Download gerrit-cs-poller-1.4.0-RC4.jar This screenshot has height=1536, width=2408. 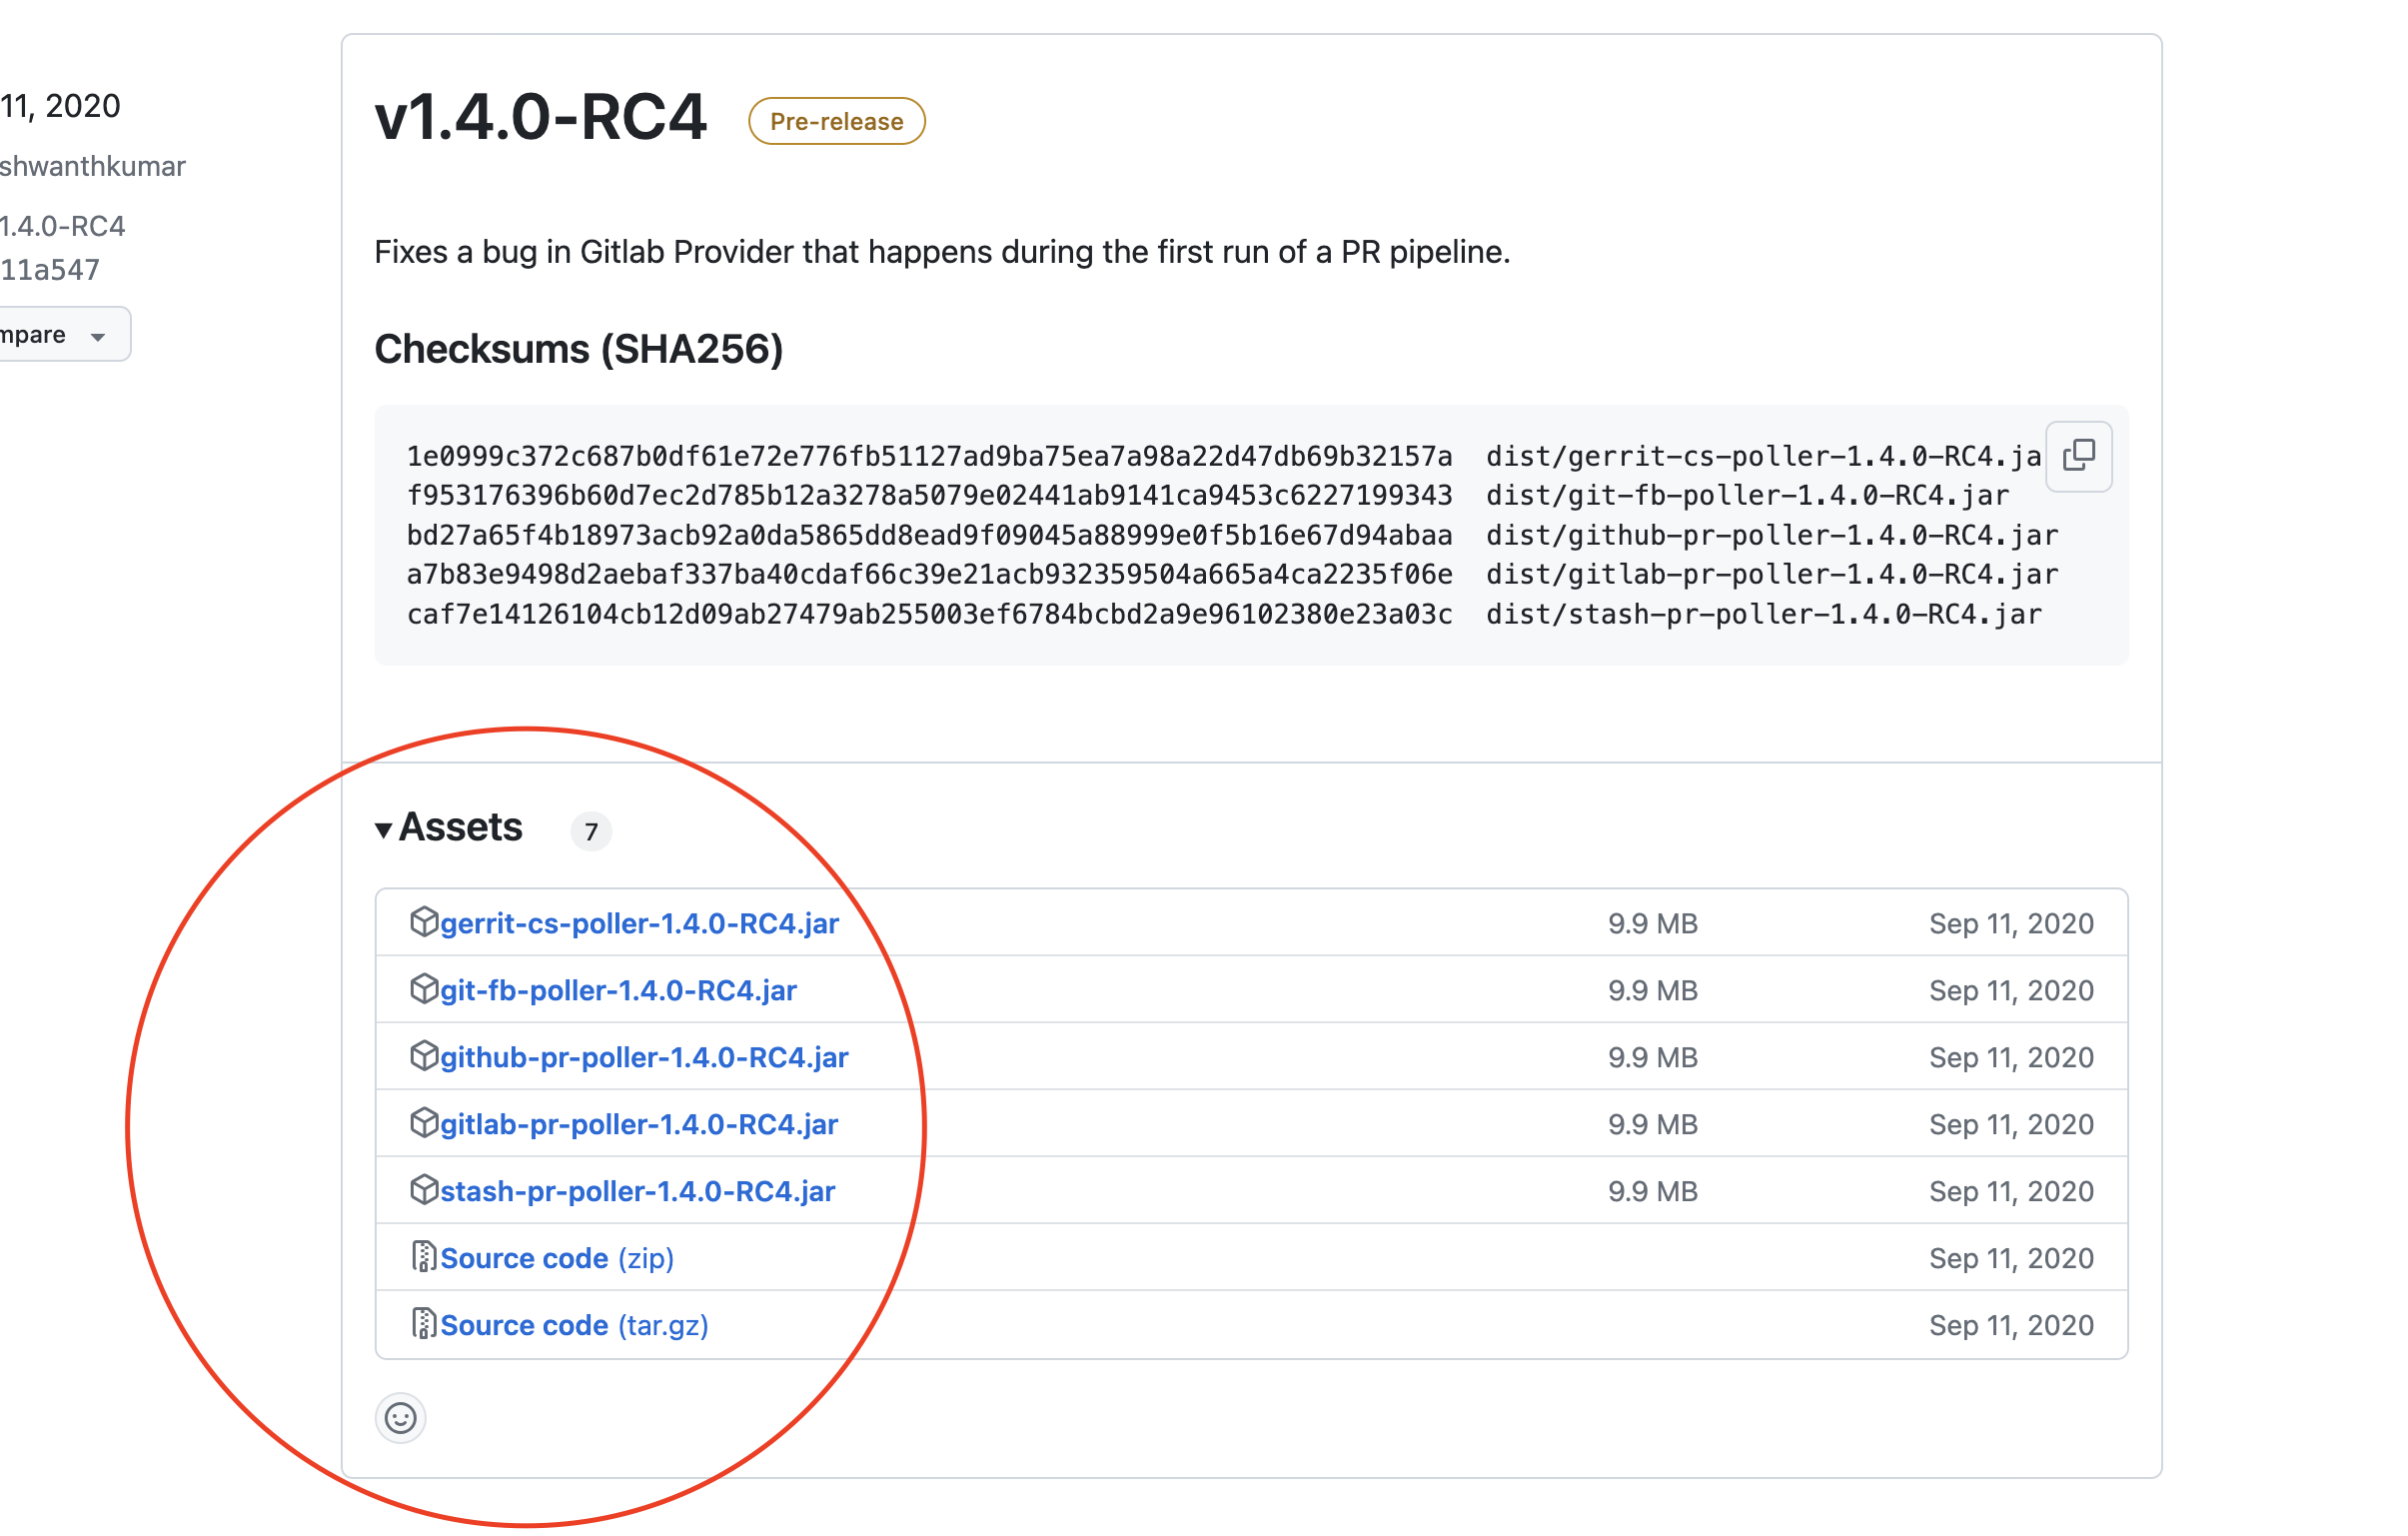639,924
